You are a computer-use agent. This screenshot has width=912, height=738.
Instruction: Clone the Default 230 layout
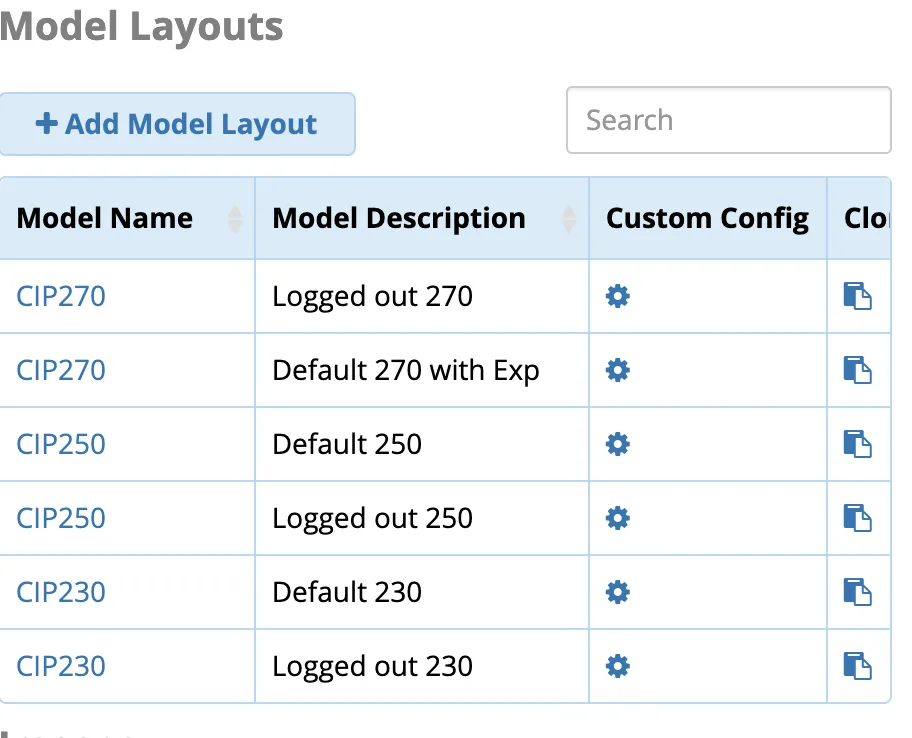857,592
